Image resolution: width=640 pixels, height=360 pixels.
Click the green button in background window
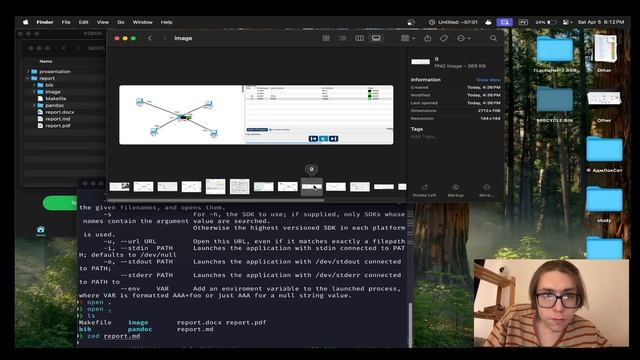point(60,203)
